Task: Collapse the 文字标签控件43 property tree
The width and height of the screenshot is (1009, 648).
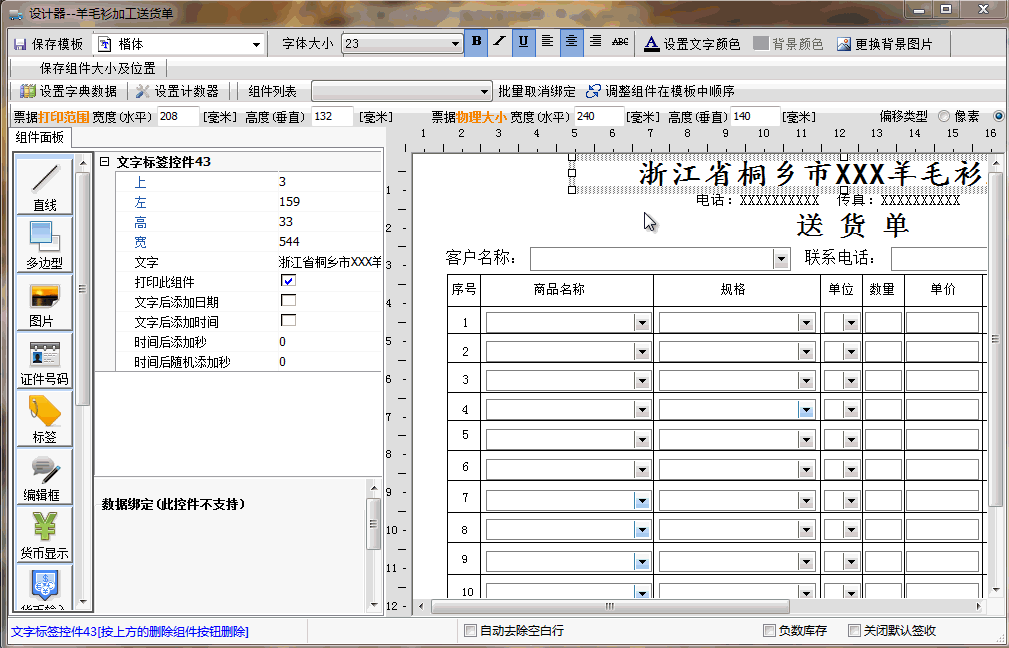Action: [x=104, y=162]
